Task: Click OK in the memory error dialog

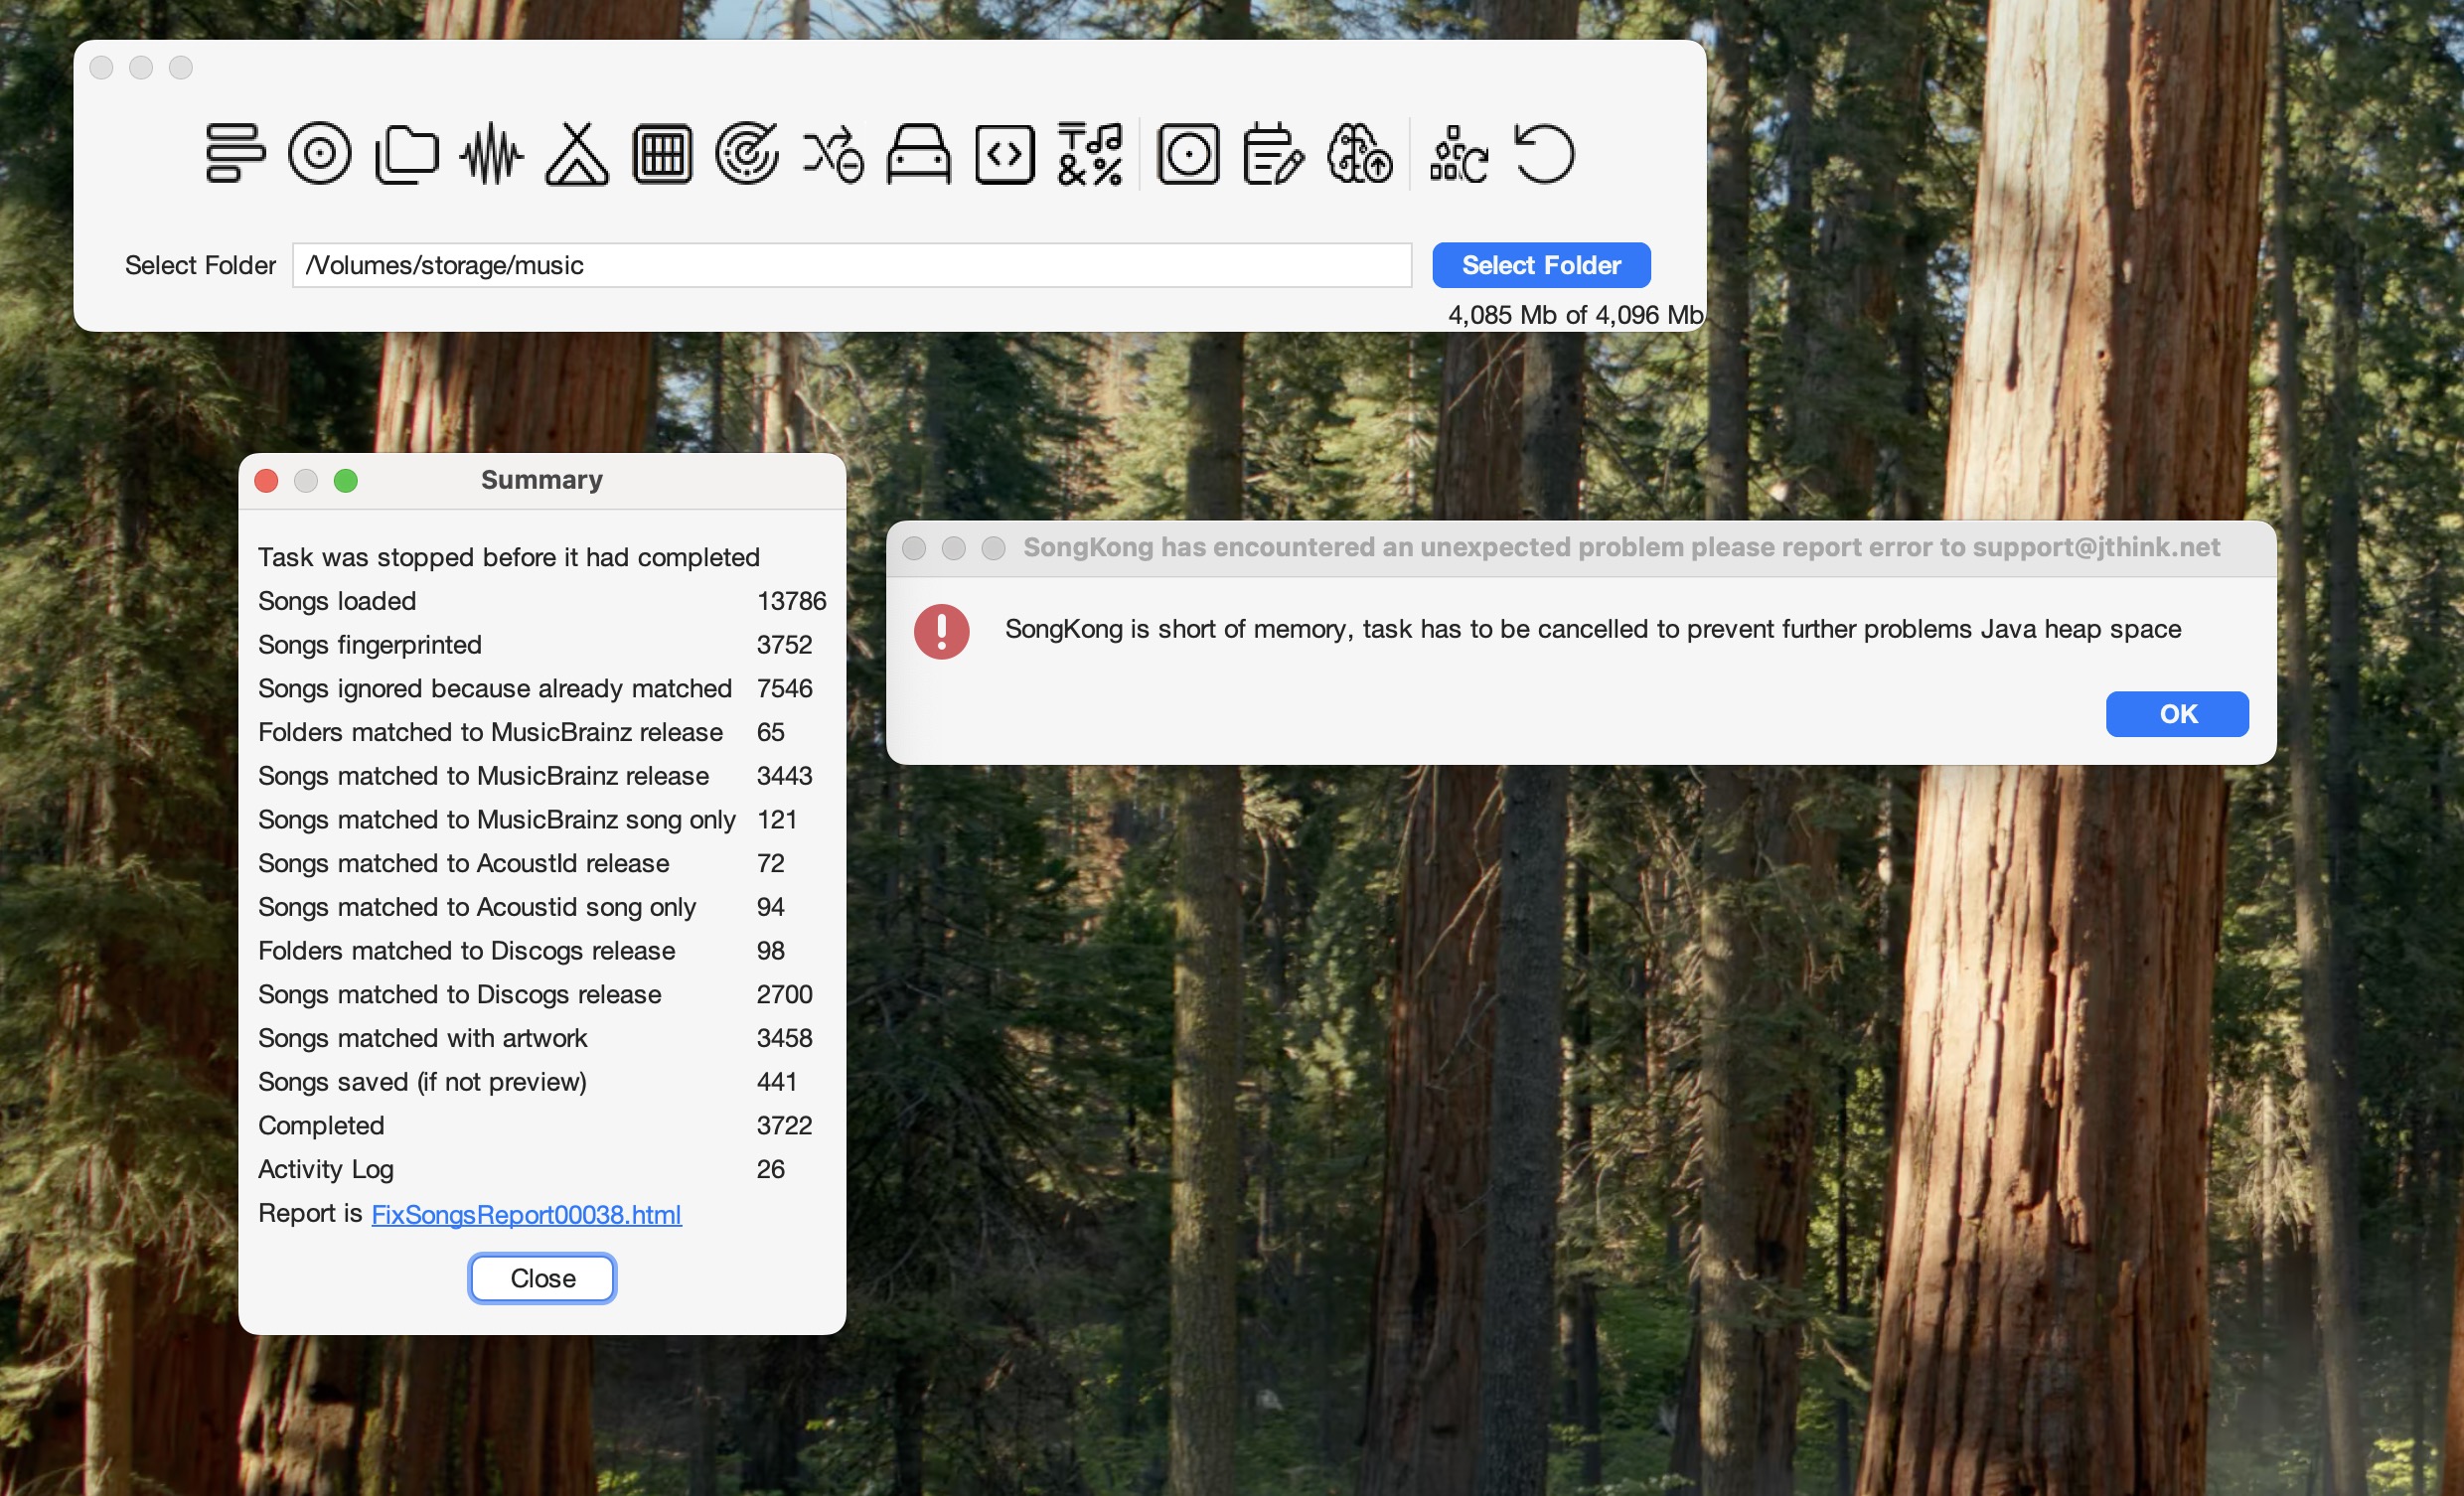Action: (x=2177, y=714)
